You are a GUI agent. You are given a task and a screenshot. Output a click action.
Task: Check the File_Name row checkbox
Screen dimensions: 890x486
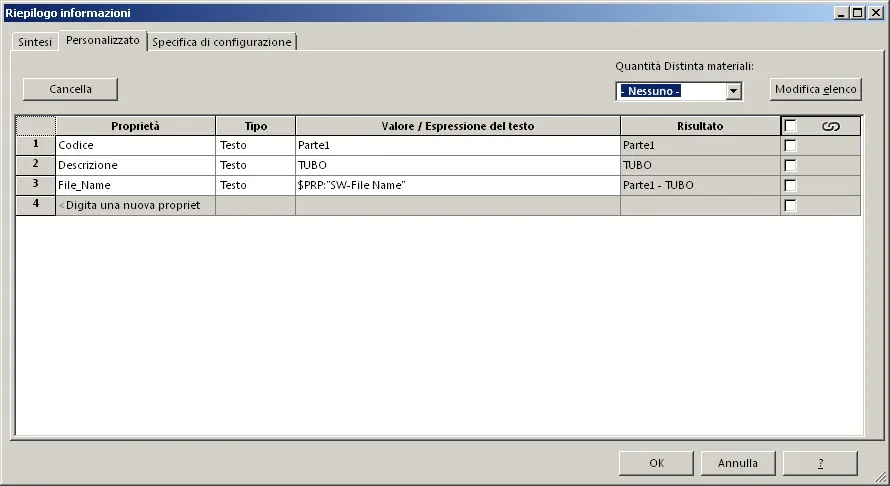pos(791,186)
